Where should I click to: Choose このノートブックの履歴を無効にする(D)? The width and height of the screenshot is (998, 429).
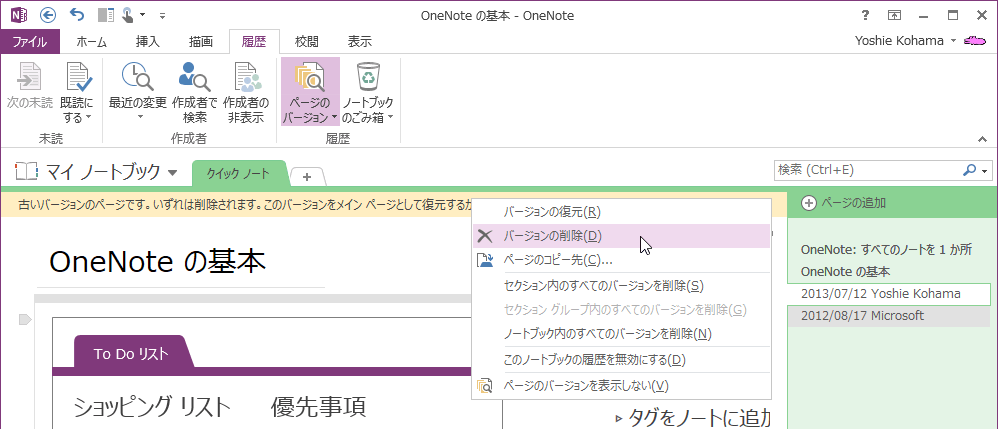[x=621, y=360]
